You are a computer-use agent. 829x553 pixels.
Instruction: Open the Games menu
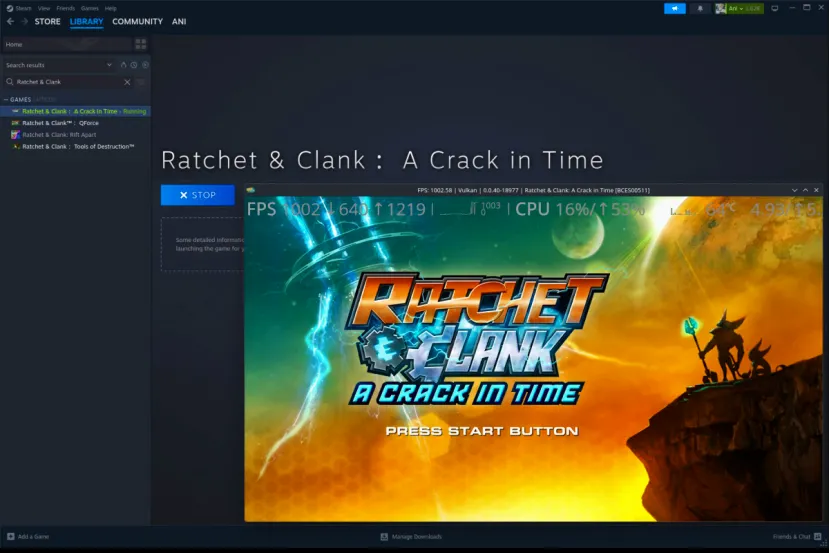click(x=90, y=8)
